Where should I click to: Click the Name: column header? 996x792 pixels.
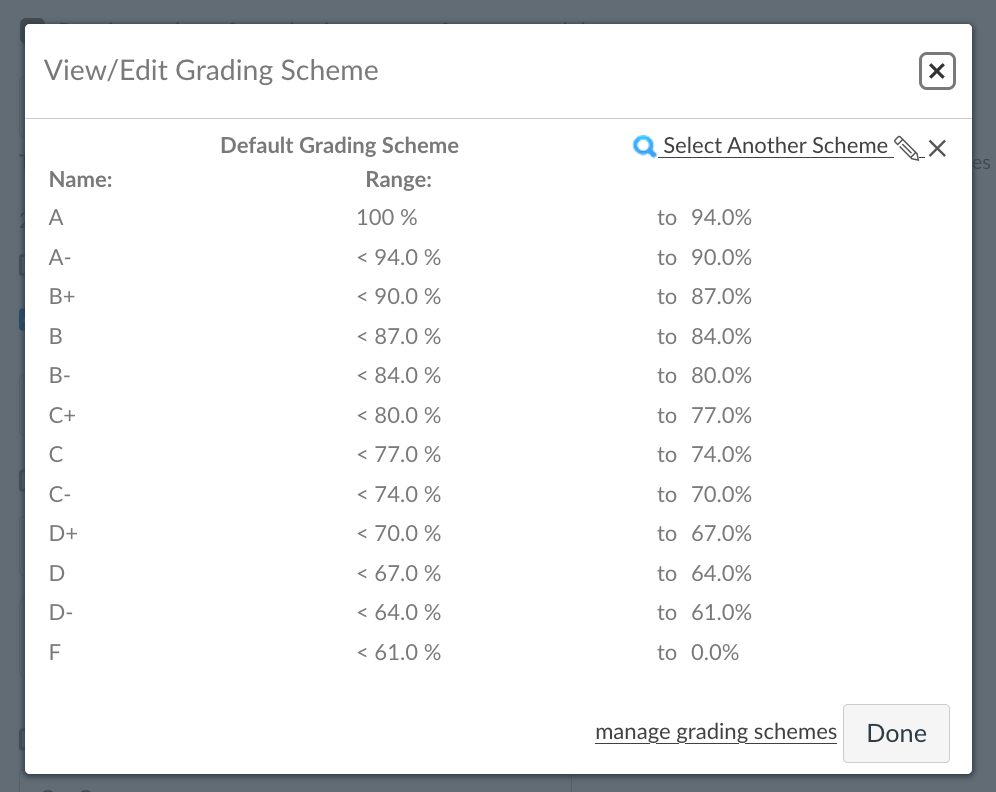tap(80, 181)
